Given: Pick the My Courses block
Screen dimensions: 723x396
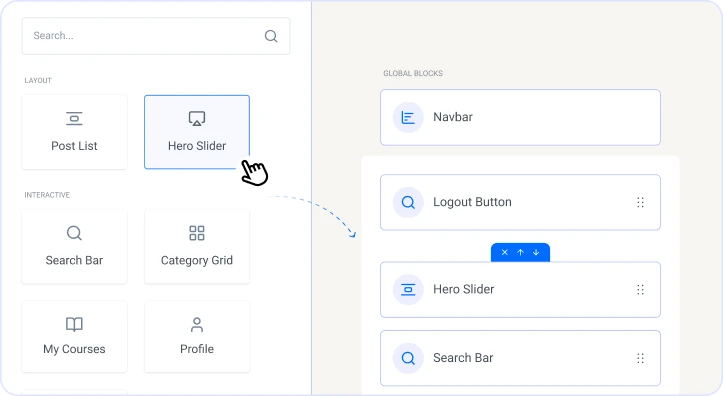Looking at the screenshot, I should 74,337.
